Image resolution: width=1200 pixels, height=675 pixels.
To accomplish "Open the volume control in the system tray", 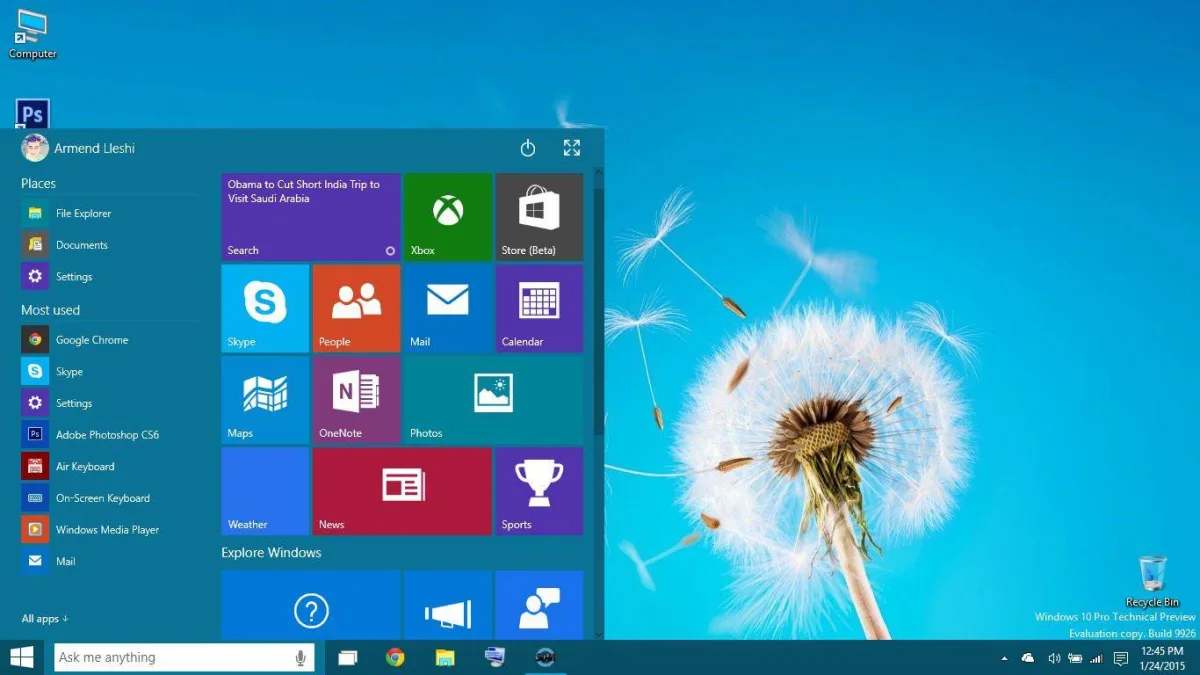I will point(1053,657).
